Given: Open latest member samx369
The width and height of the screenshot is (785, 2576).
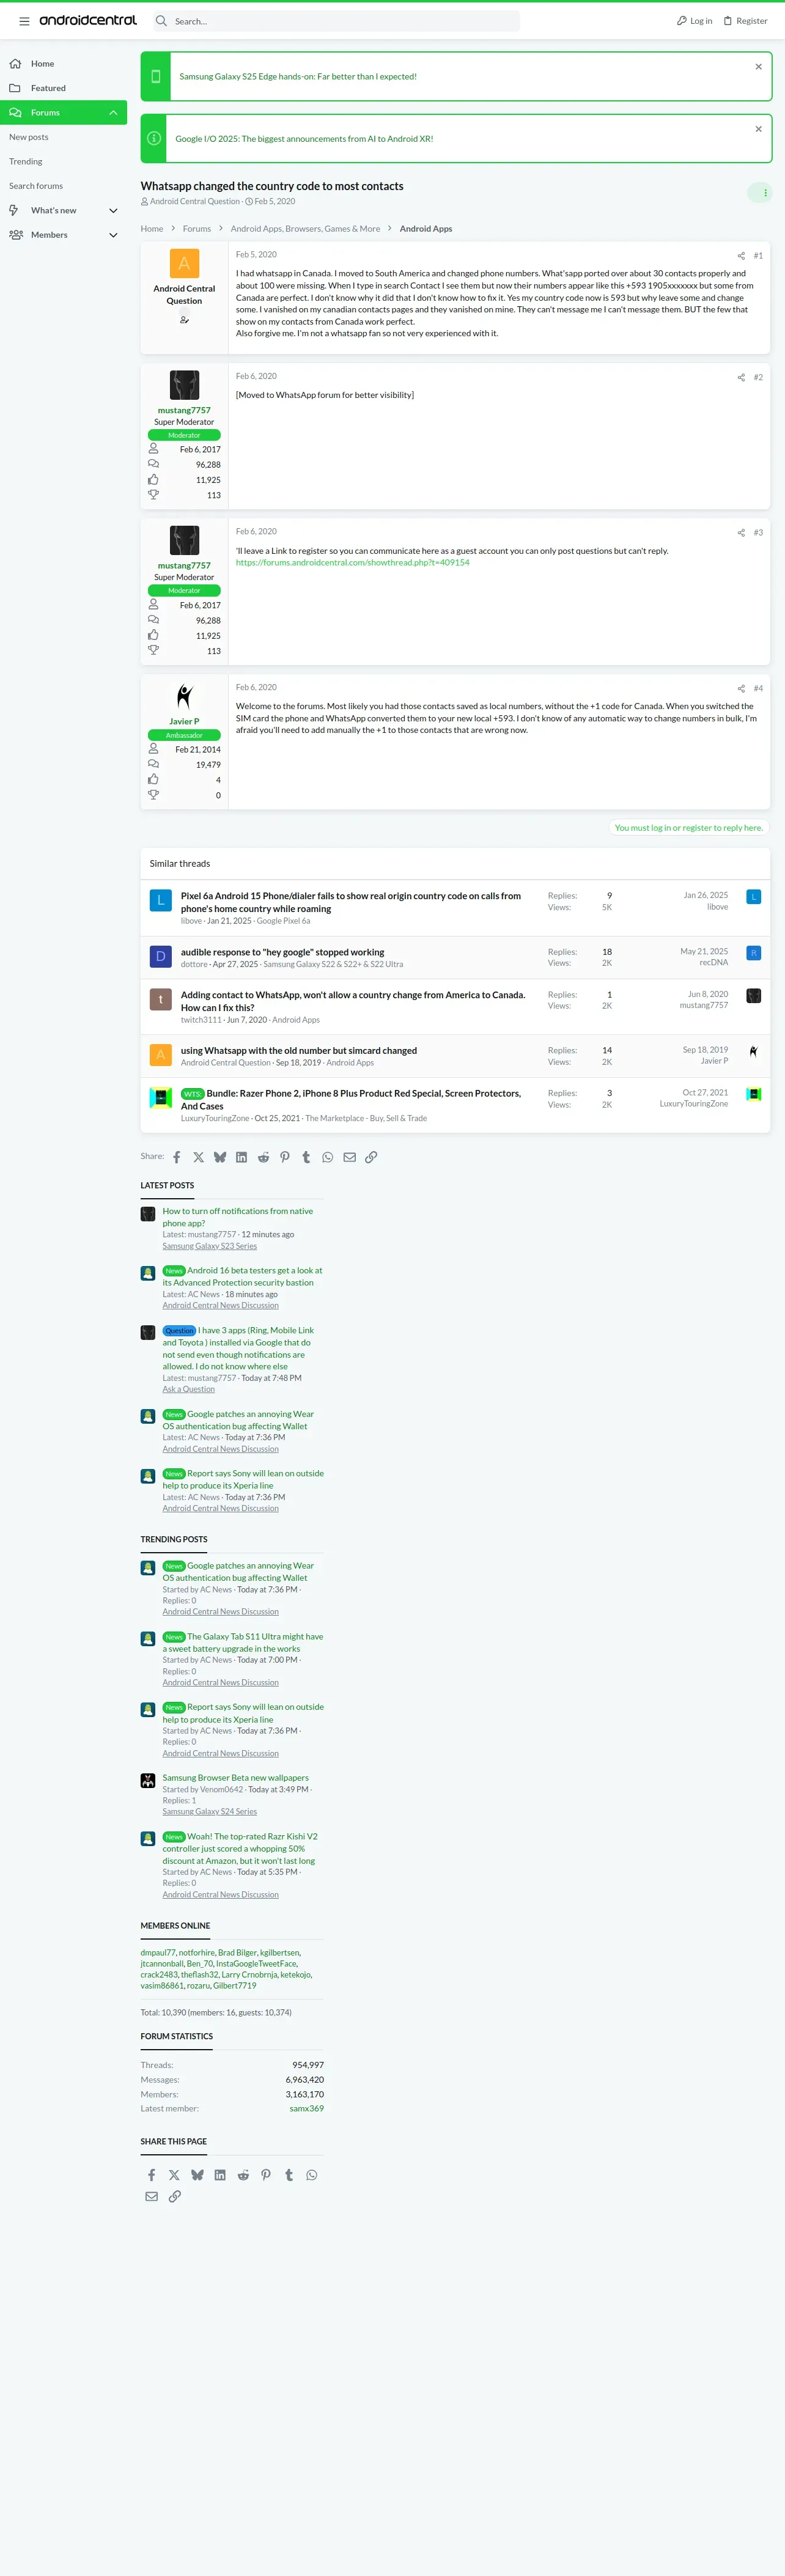Looking at the screenshot, I should (x=306, y=2108).
